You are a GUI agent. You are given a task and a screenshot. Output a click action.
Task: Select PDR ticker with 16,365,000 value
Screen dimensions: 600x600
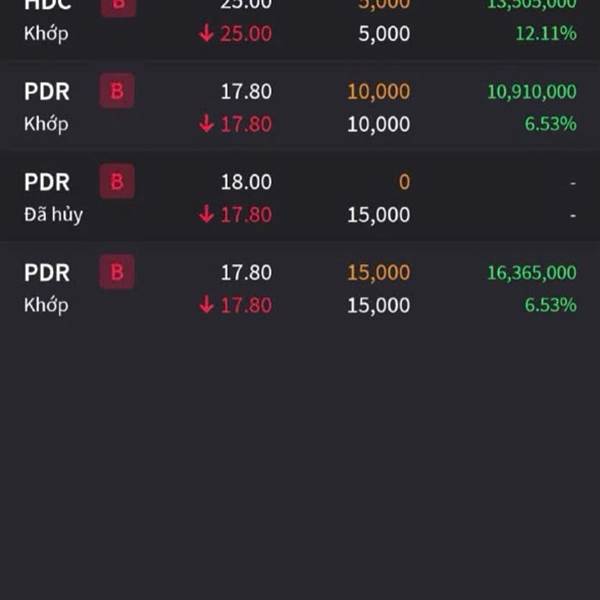tap(47, 272)
